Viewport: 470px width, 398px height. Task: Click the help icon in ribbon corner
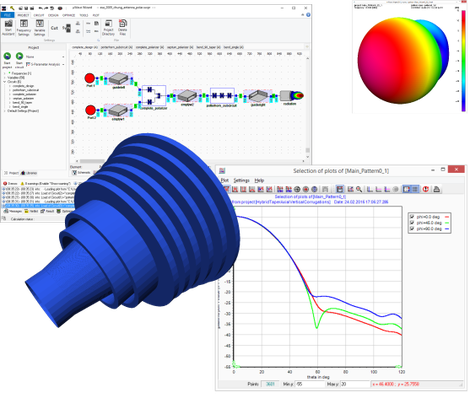[x=308, y=15]
